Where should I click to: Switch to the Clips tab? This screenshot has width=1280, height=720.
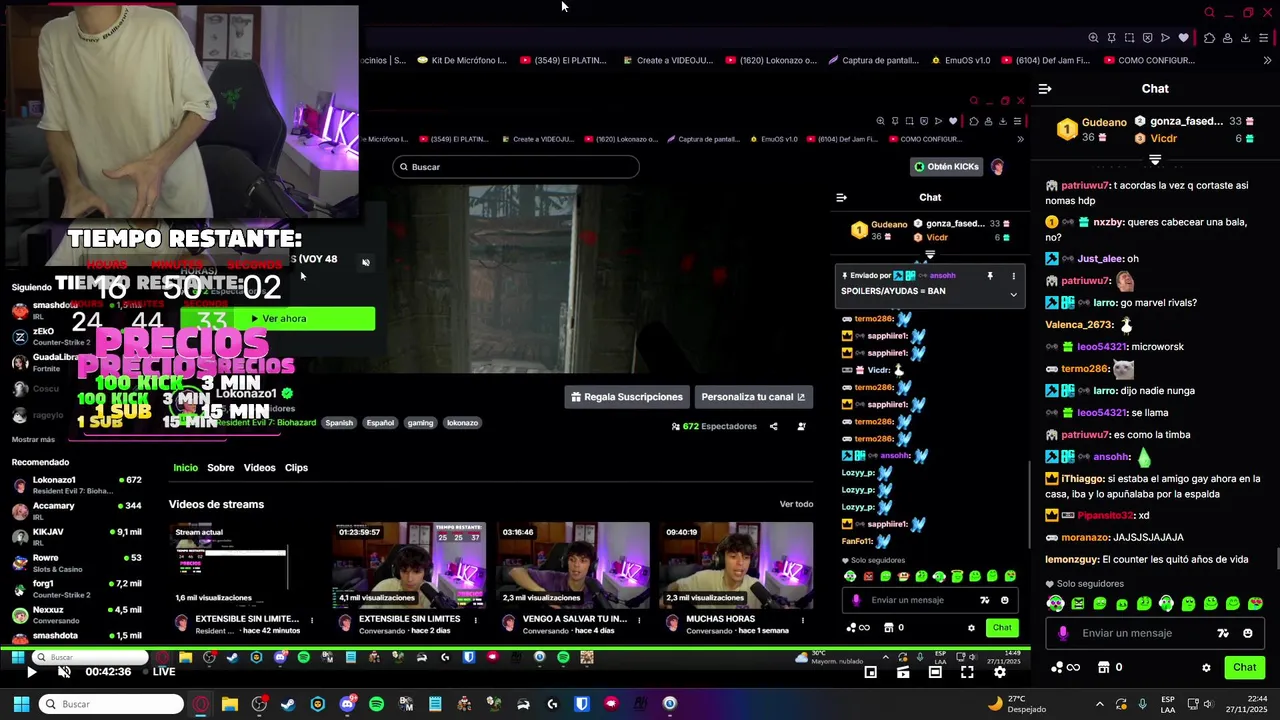296,468
